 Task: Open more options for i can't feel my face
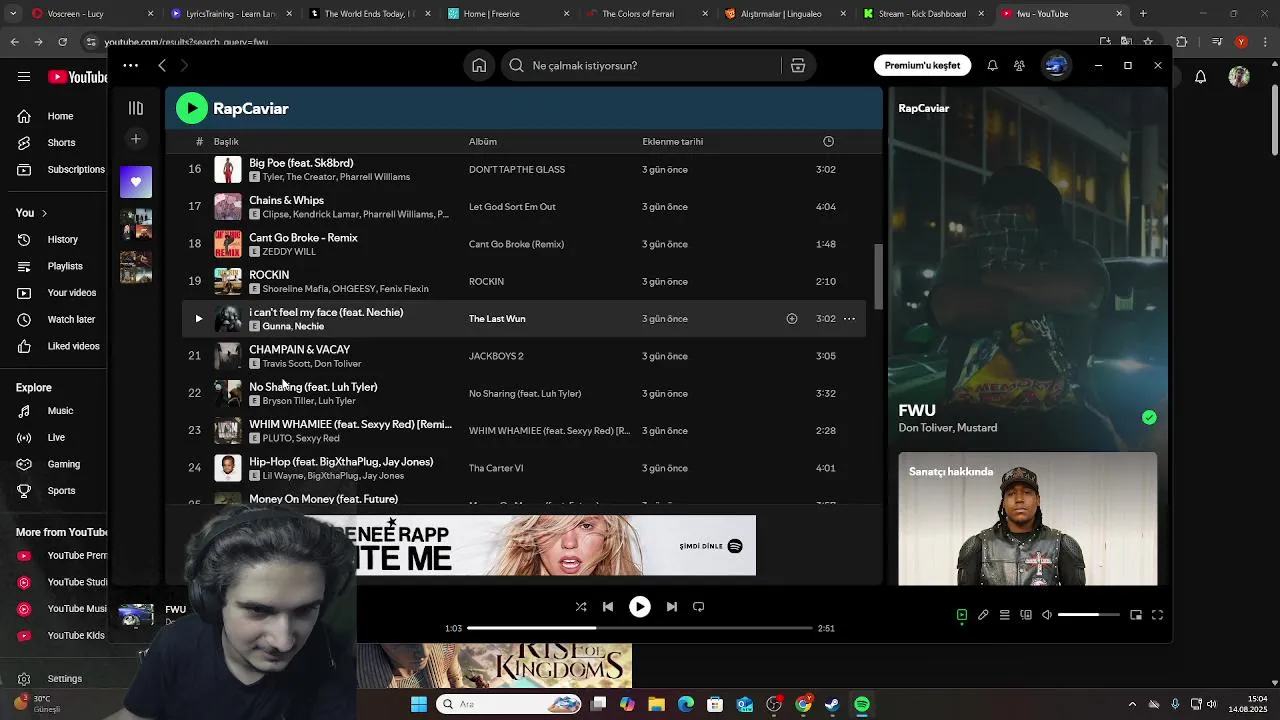(849, 319)
